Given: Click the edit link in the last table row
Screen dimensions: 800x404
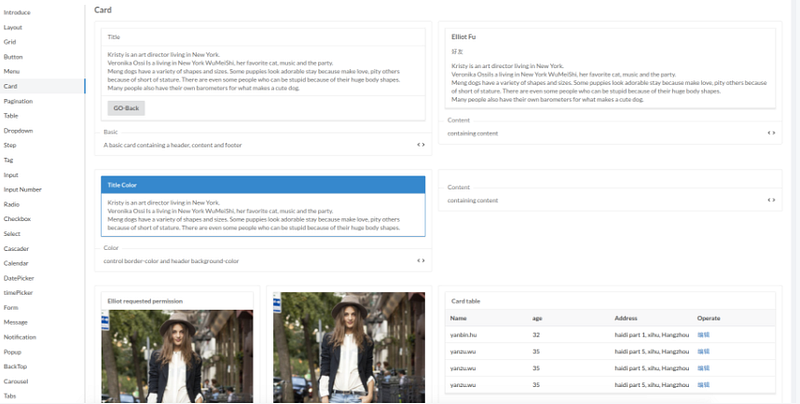Looking at the screenshot, I should point(703,385).
